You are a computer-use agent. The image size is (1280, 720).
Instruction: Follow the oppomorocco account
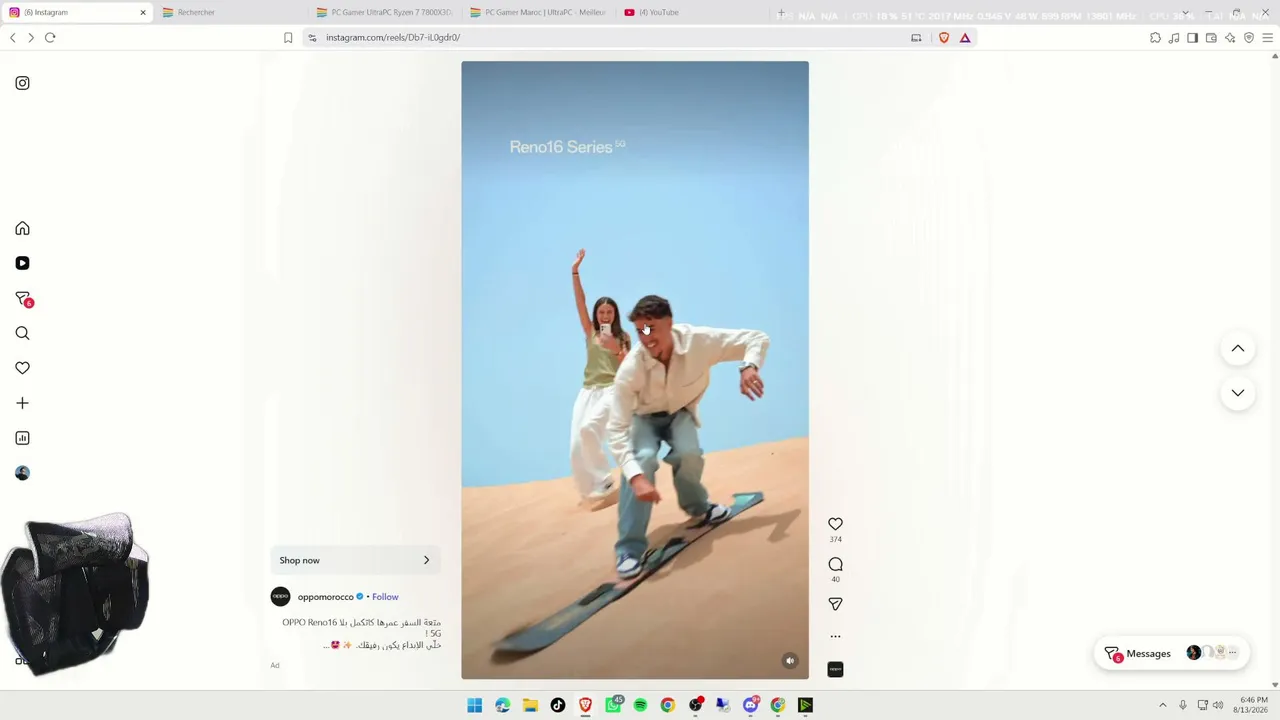coord(385,597)
